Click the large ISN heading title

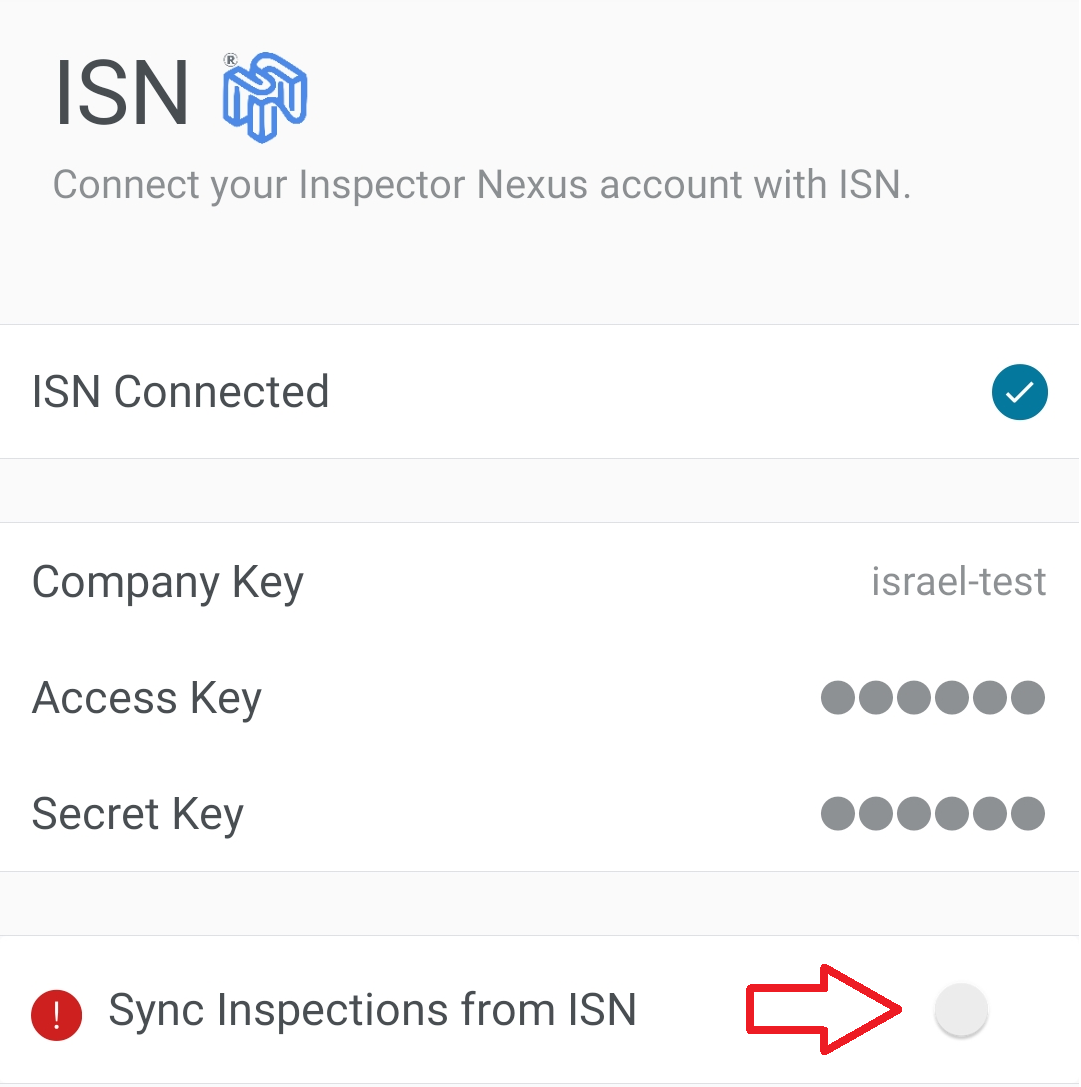click(122, 96)
